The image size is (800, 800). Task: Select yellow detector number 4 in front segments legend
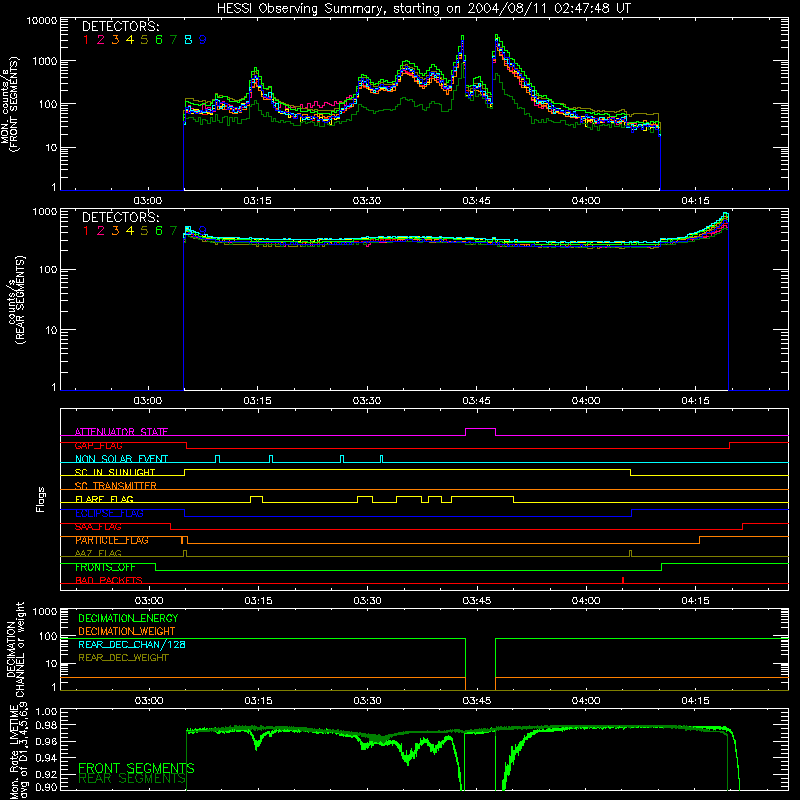click(130, 40)
